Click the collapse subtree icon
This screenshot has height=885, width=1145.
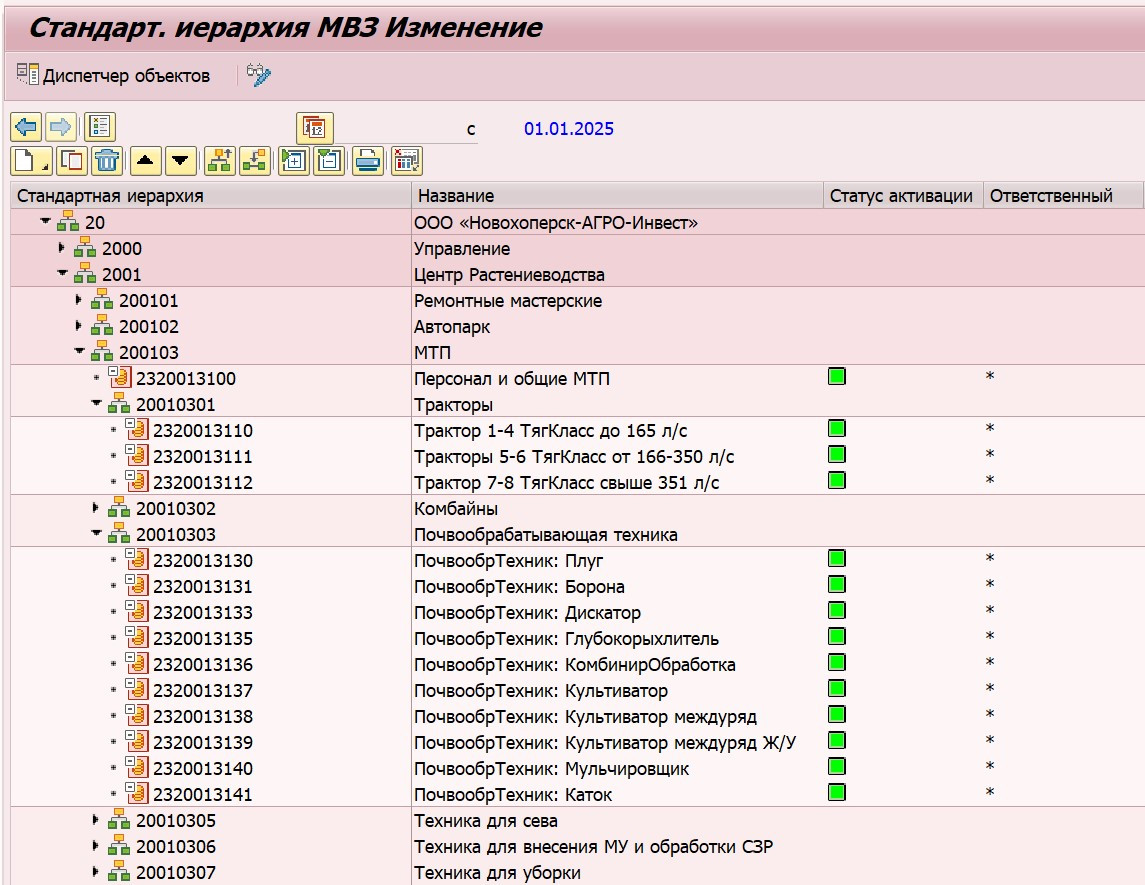tap(330, 160)
